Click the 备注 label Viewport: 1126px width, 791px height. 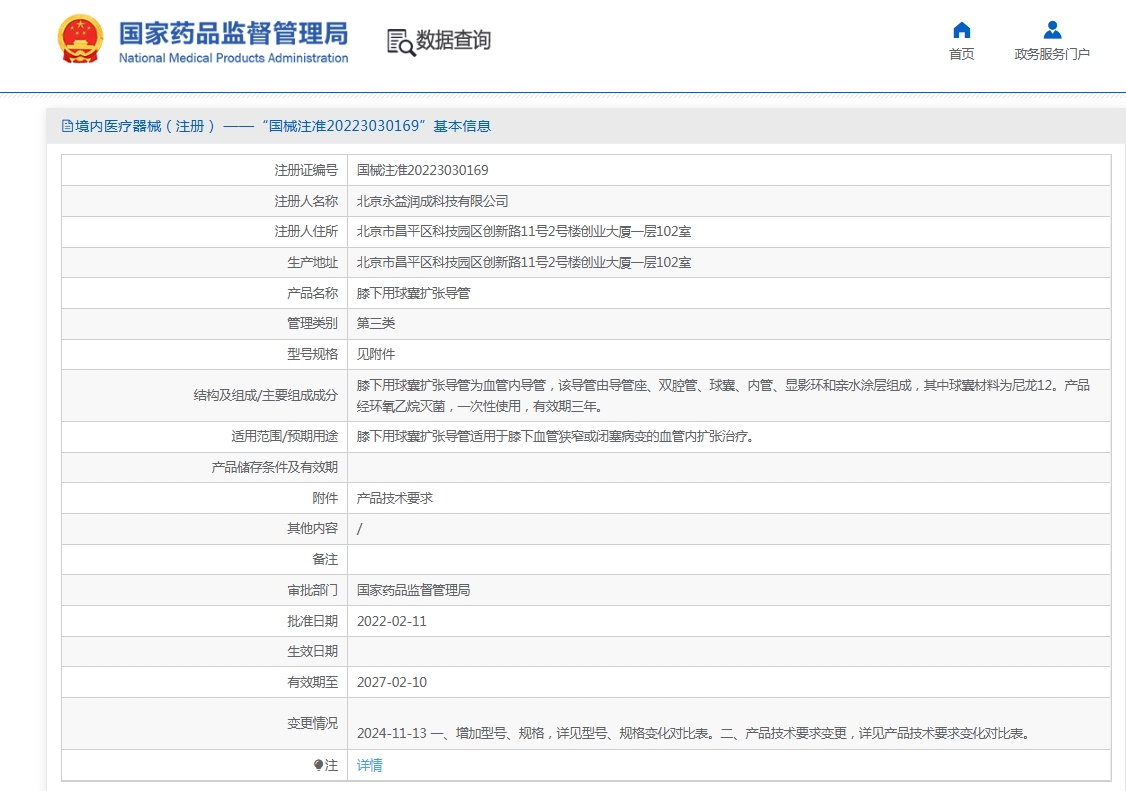point(325,559)
